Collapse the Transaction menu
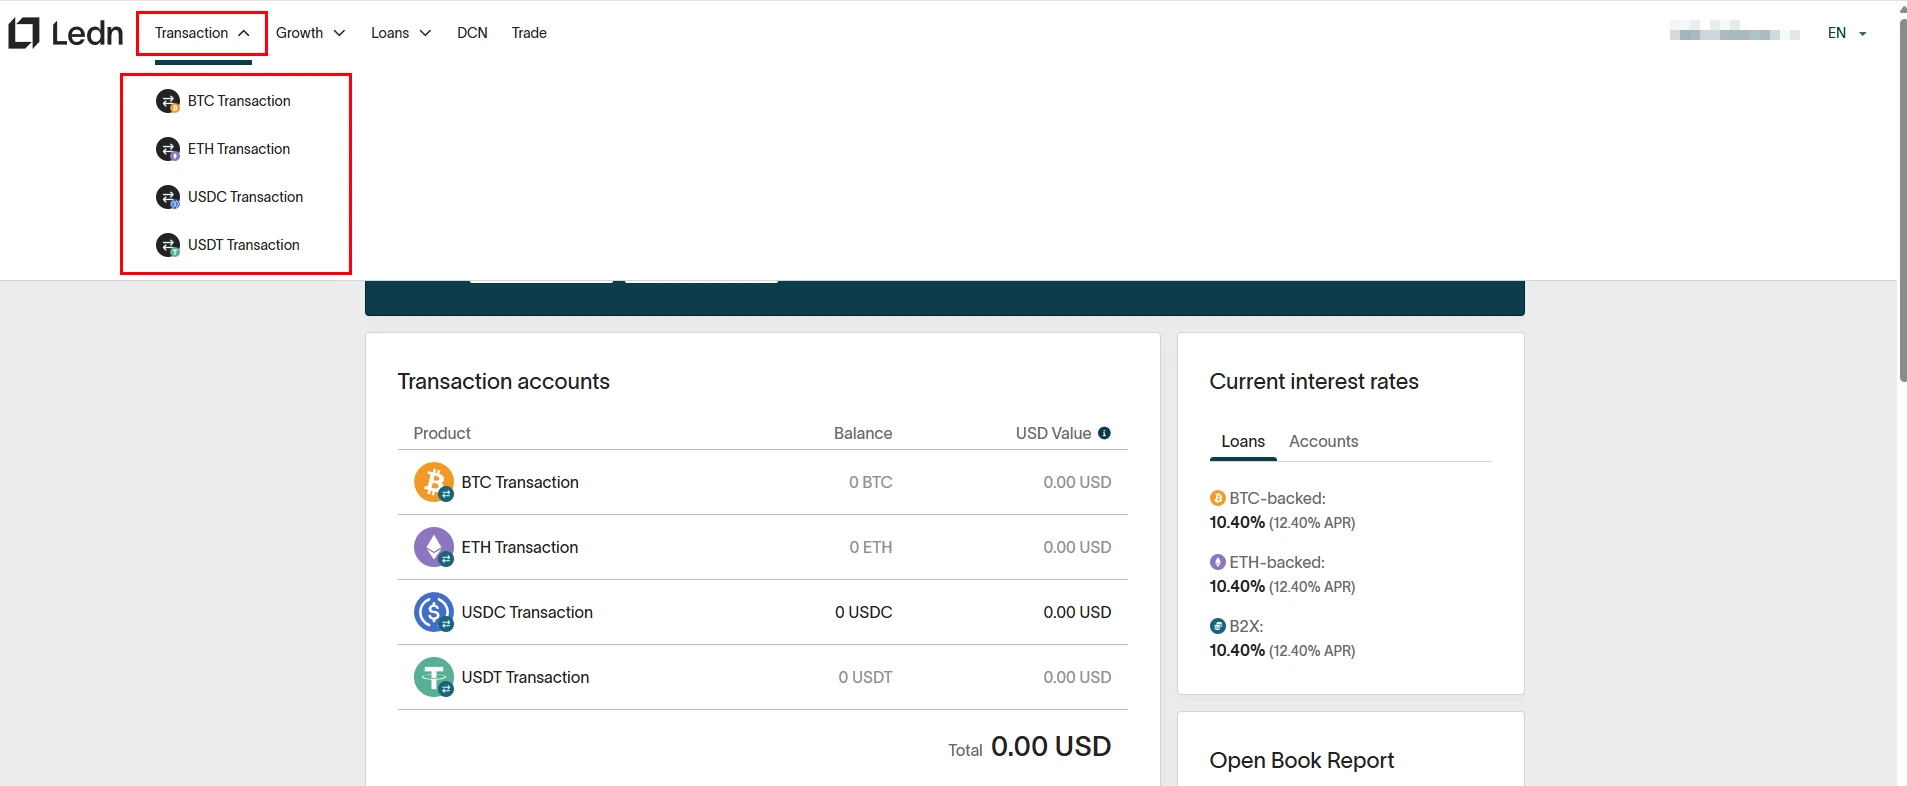 pyautogui.click(x=202, y=33)
